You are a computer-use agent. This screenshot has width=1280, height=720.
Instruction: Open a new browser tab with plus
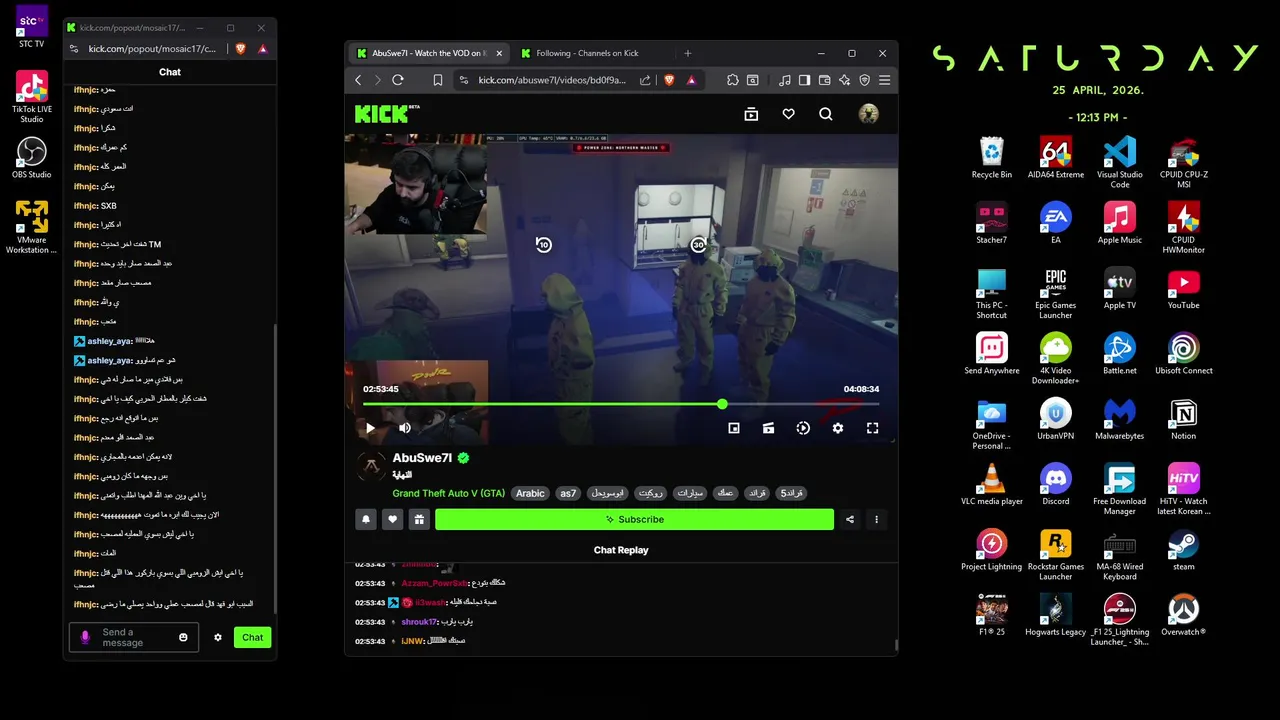687,53
